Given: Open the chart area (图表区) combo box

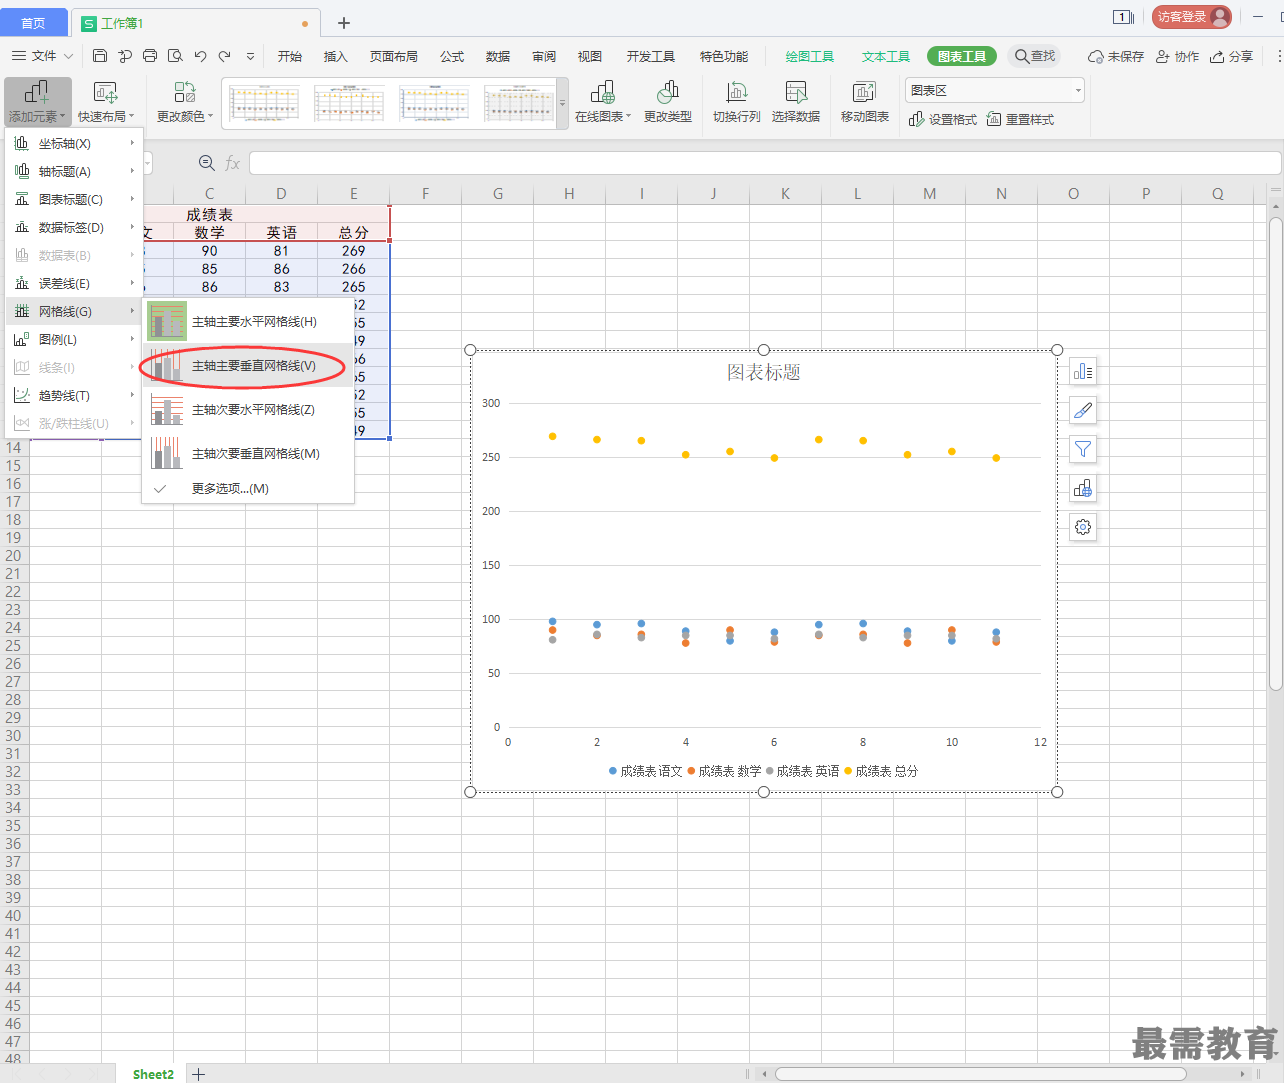Looking at the screenshot, I should [995, 90].
